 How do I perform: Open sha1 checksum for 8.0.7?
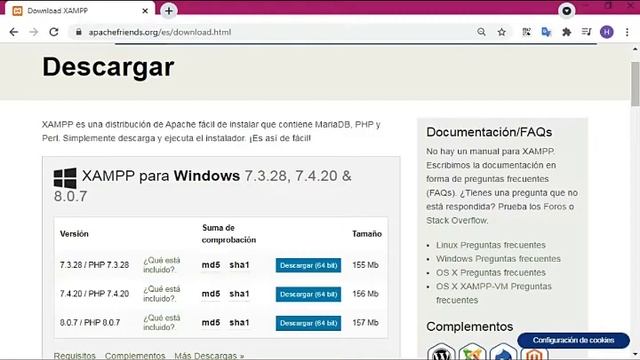239,322
